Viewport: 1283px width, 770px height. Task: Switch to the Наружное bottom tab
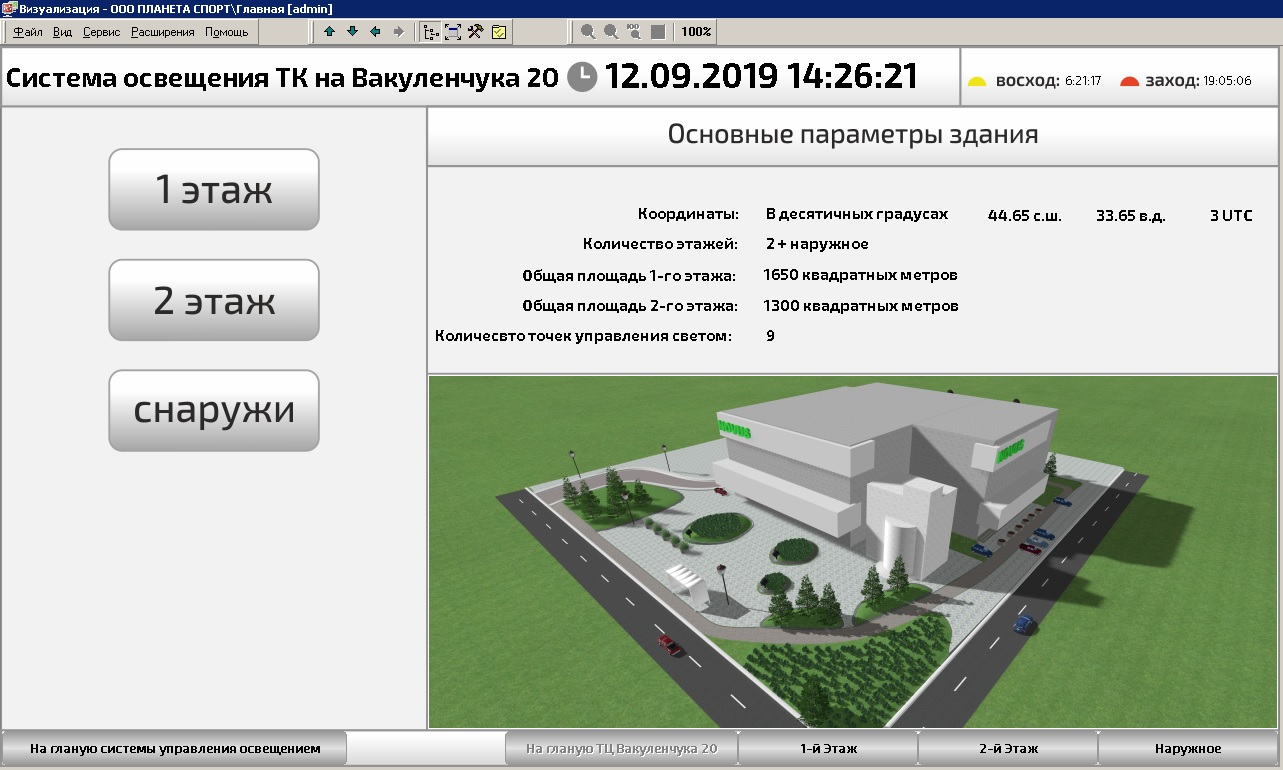1188,748
